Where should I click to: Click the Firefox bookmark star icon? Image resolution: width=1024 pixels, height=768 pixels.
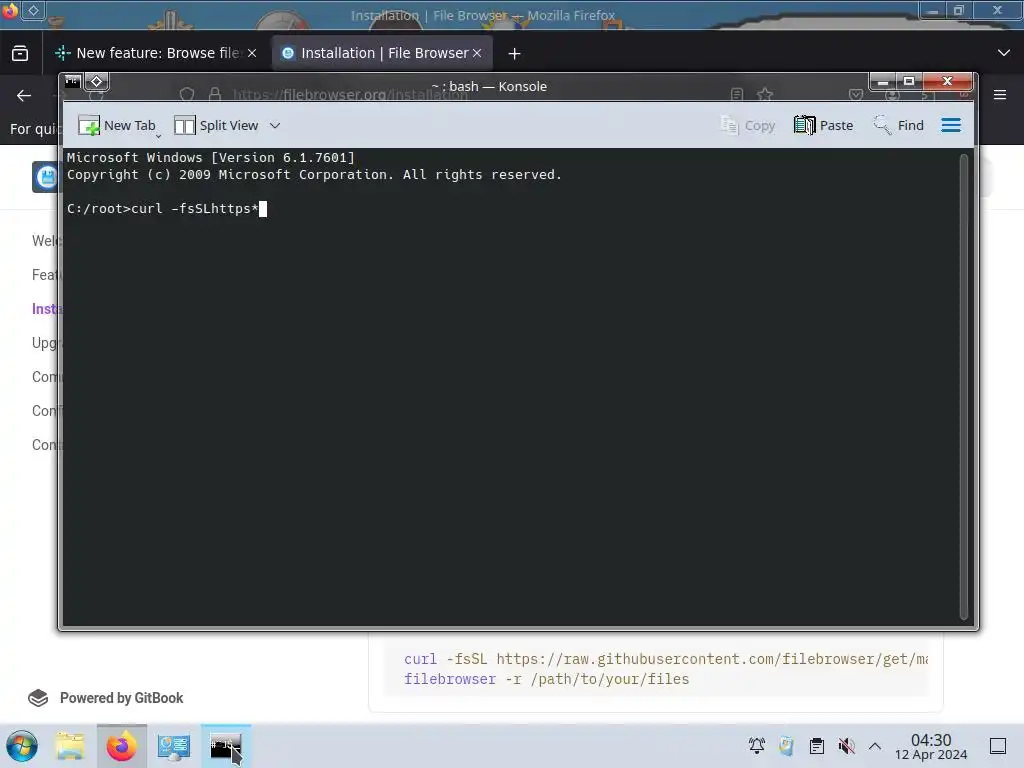pyautogui.click(x=765, y=95)
